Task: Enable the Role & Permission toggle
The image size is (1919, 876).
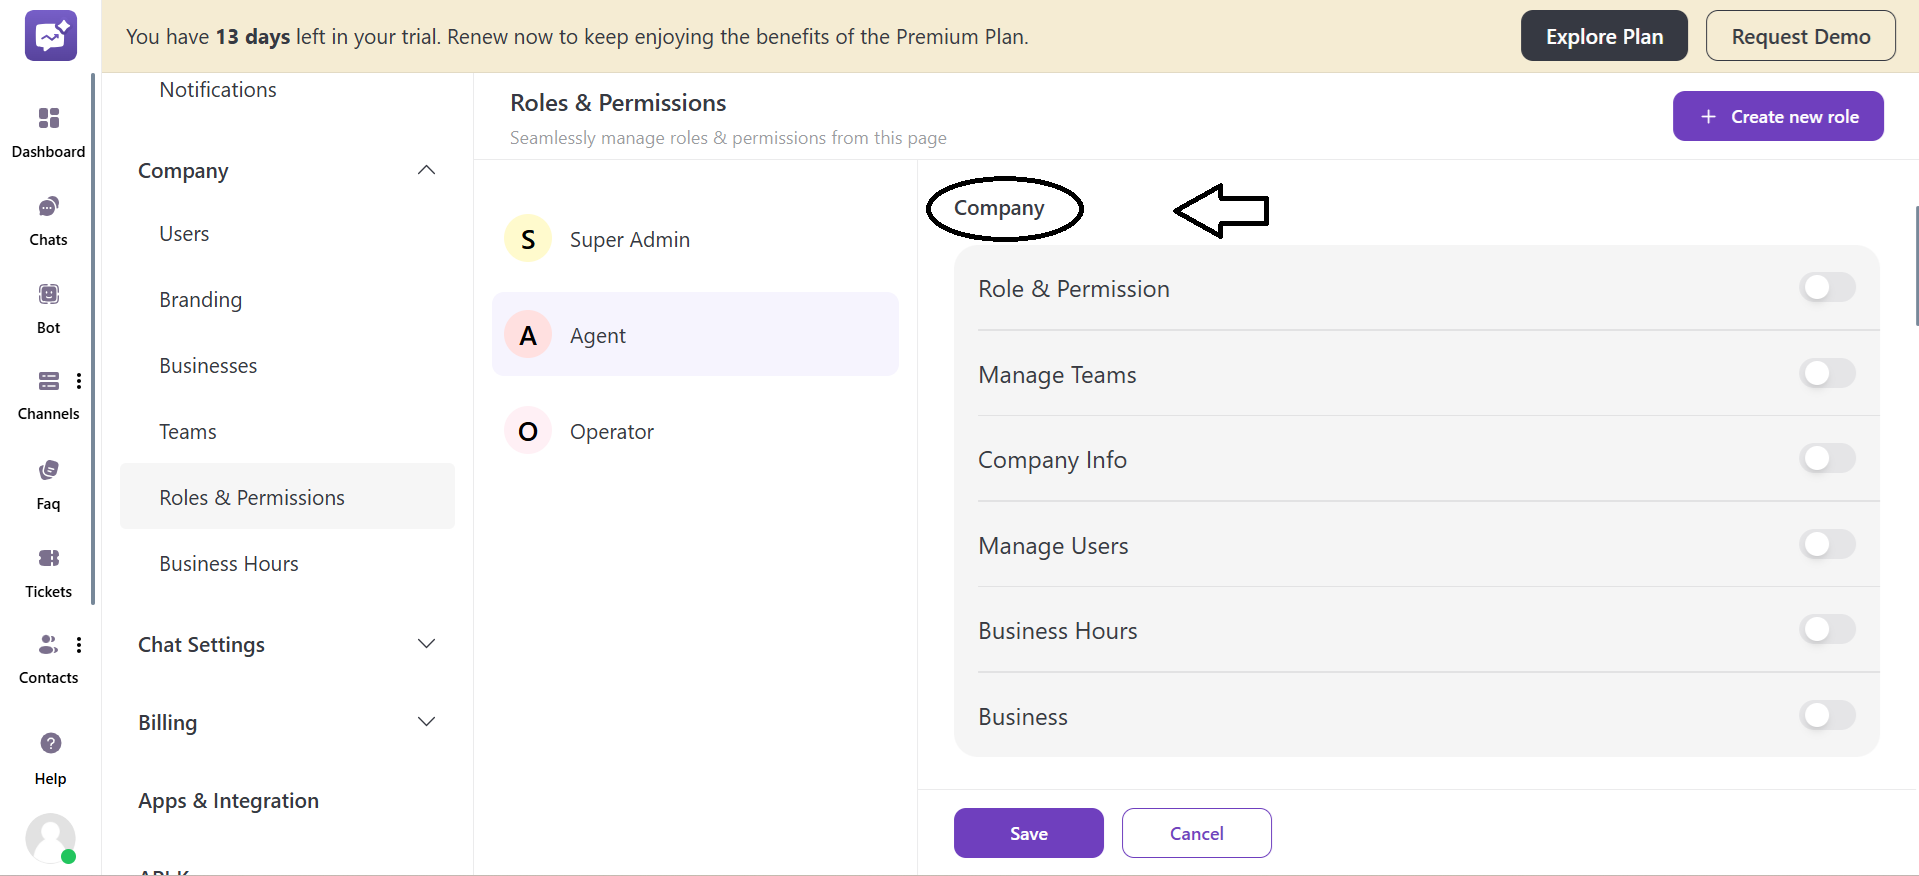Action: click(1826, 287)
